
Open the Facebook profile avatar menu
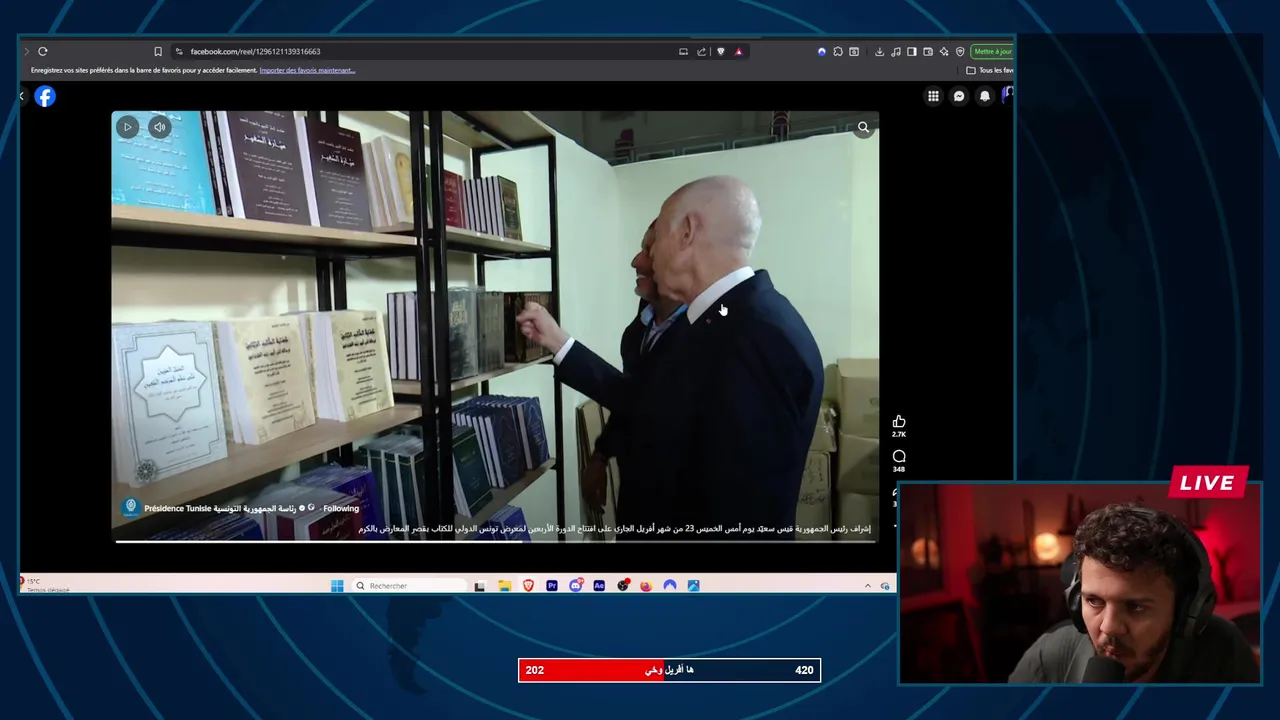[1007, 94]
